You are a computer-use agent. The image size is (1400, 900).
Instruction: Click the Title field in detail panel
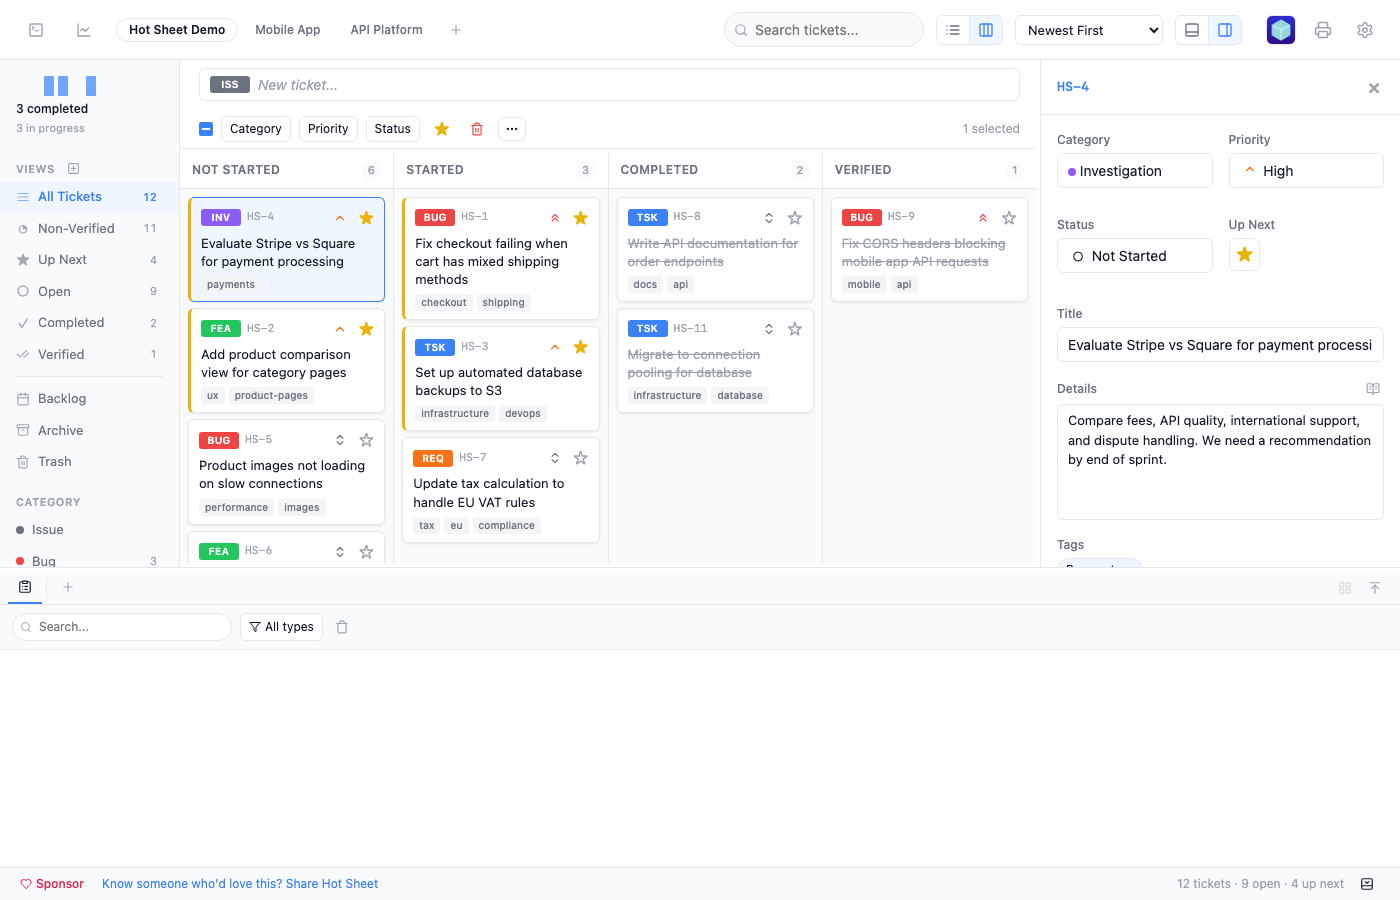(1220, 345)
